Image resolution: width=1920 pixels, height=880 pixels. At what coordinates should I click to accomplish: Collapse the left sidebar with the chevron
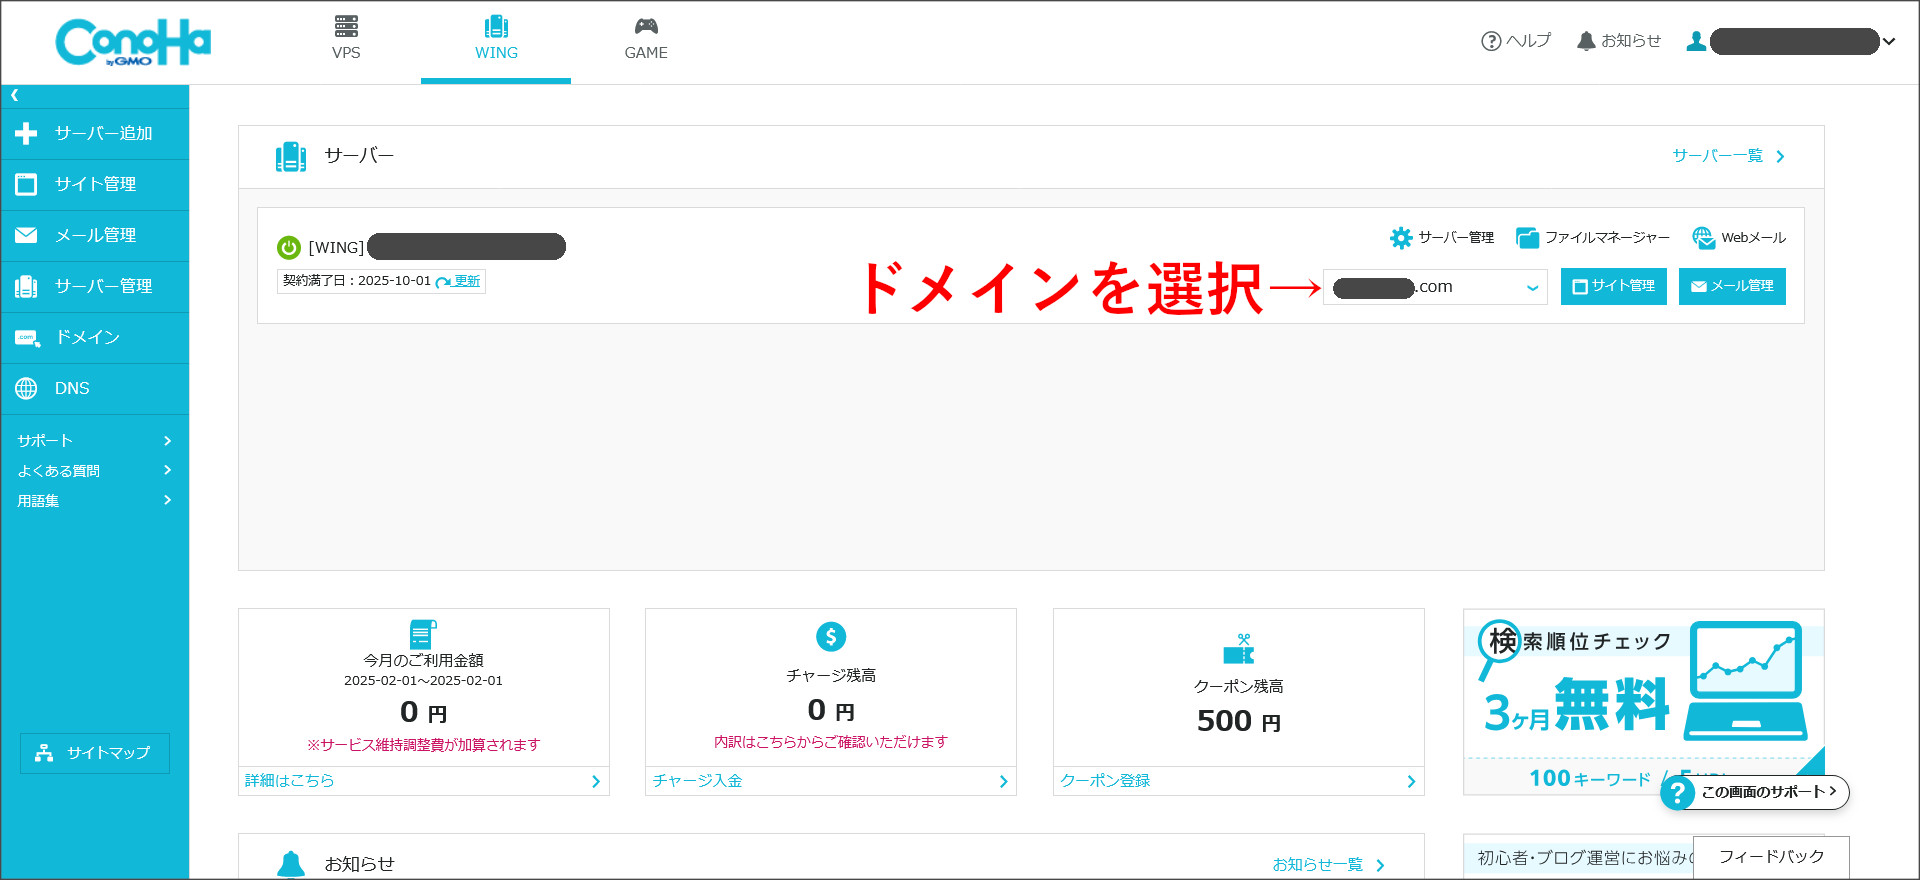click(15, 96)
